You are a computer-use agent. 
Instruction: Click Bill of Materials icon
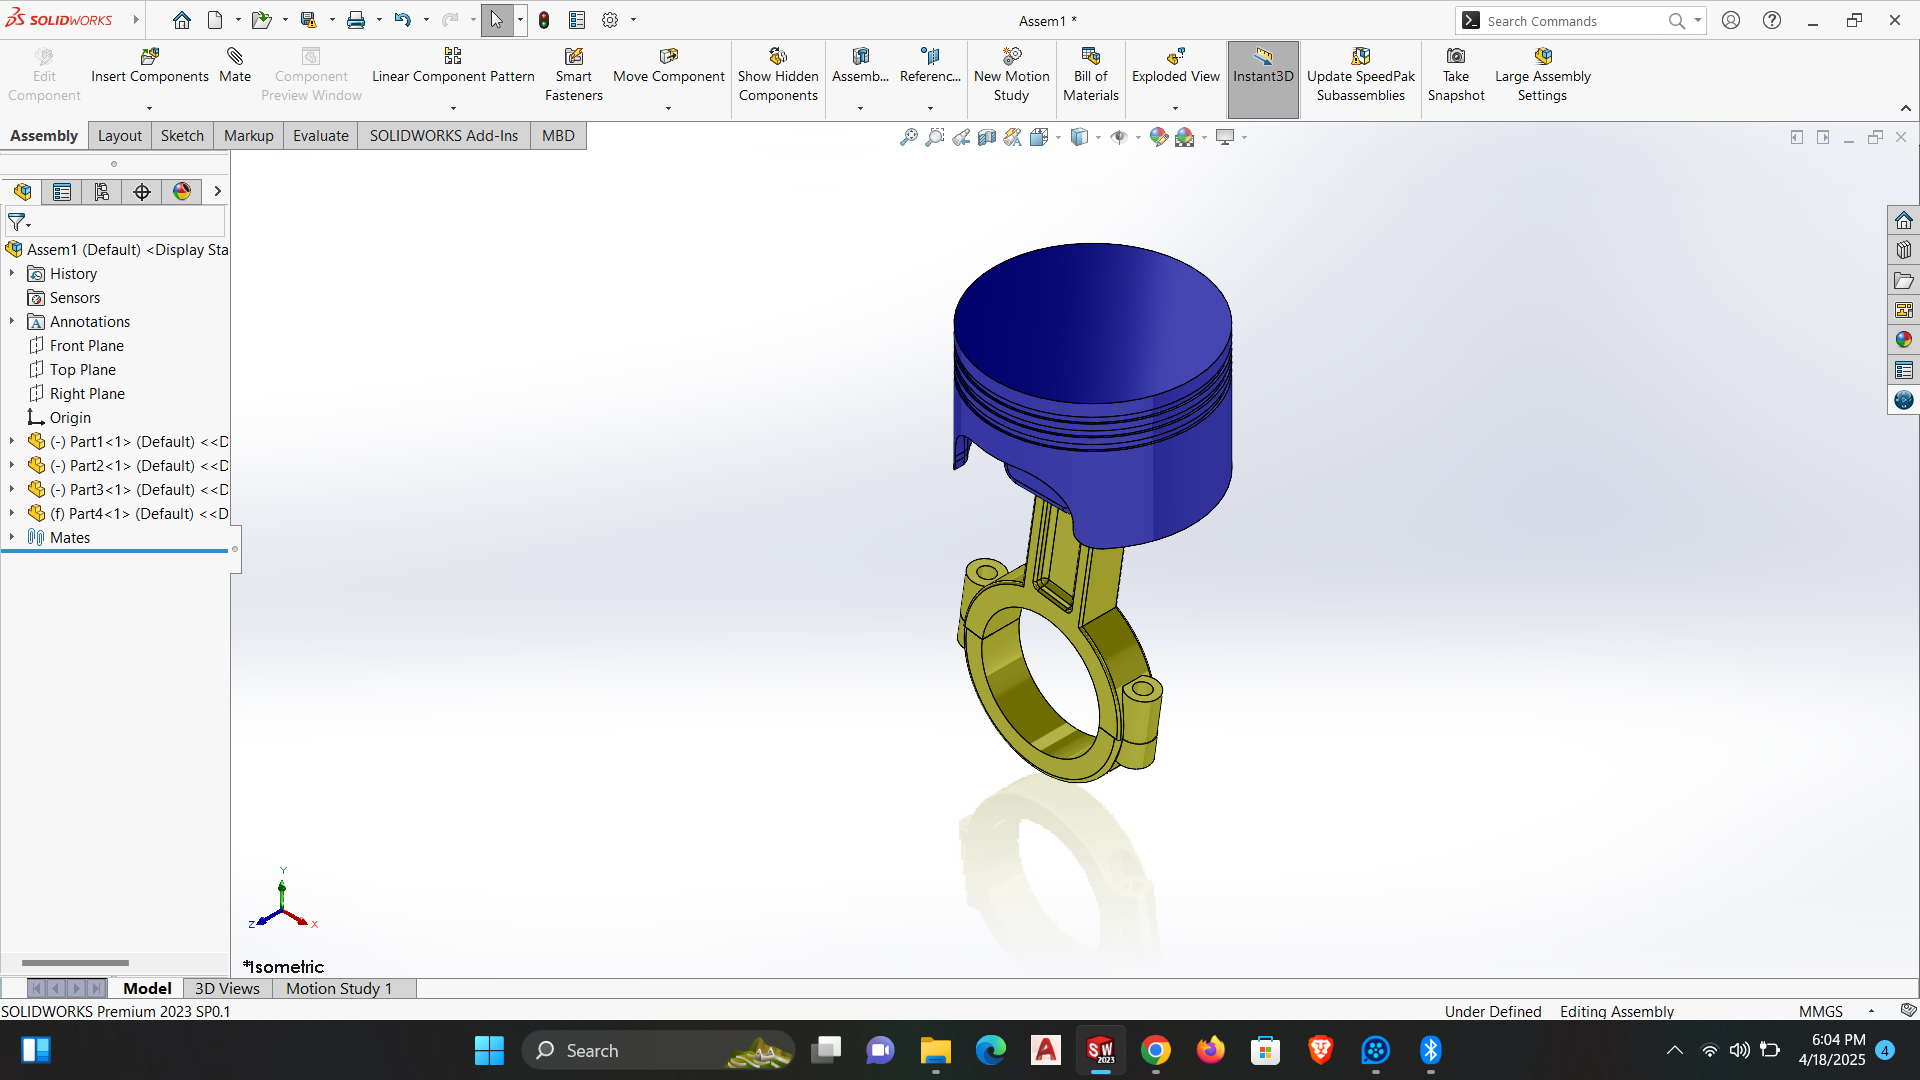1090,57
